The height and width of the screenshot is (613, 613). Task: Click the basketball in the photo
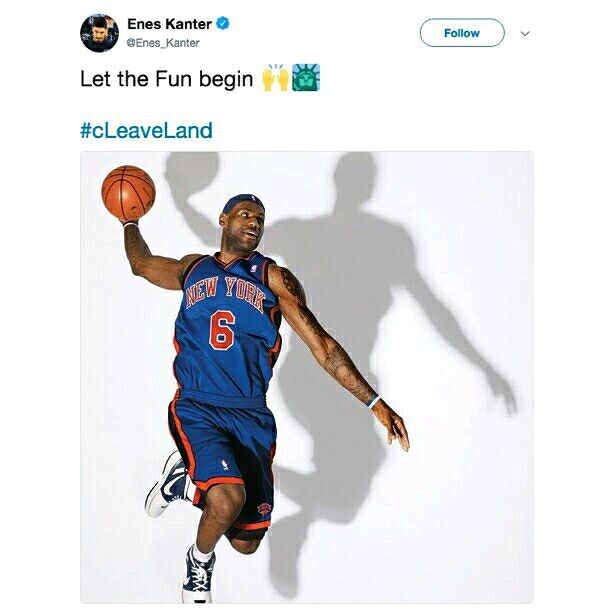click(x=128, y=193)
